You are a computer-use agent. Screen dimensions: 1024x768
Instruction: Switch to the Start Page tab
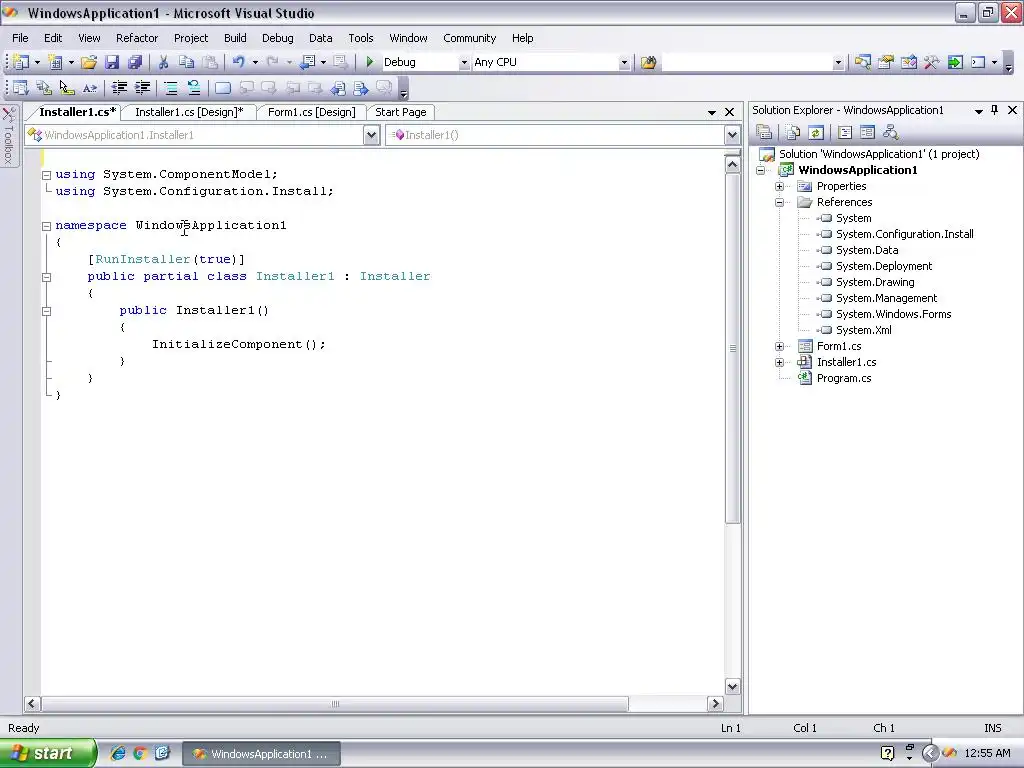point(400,112)
